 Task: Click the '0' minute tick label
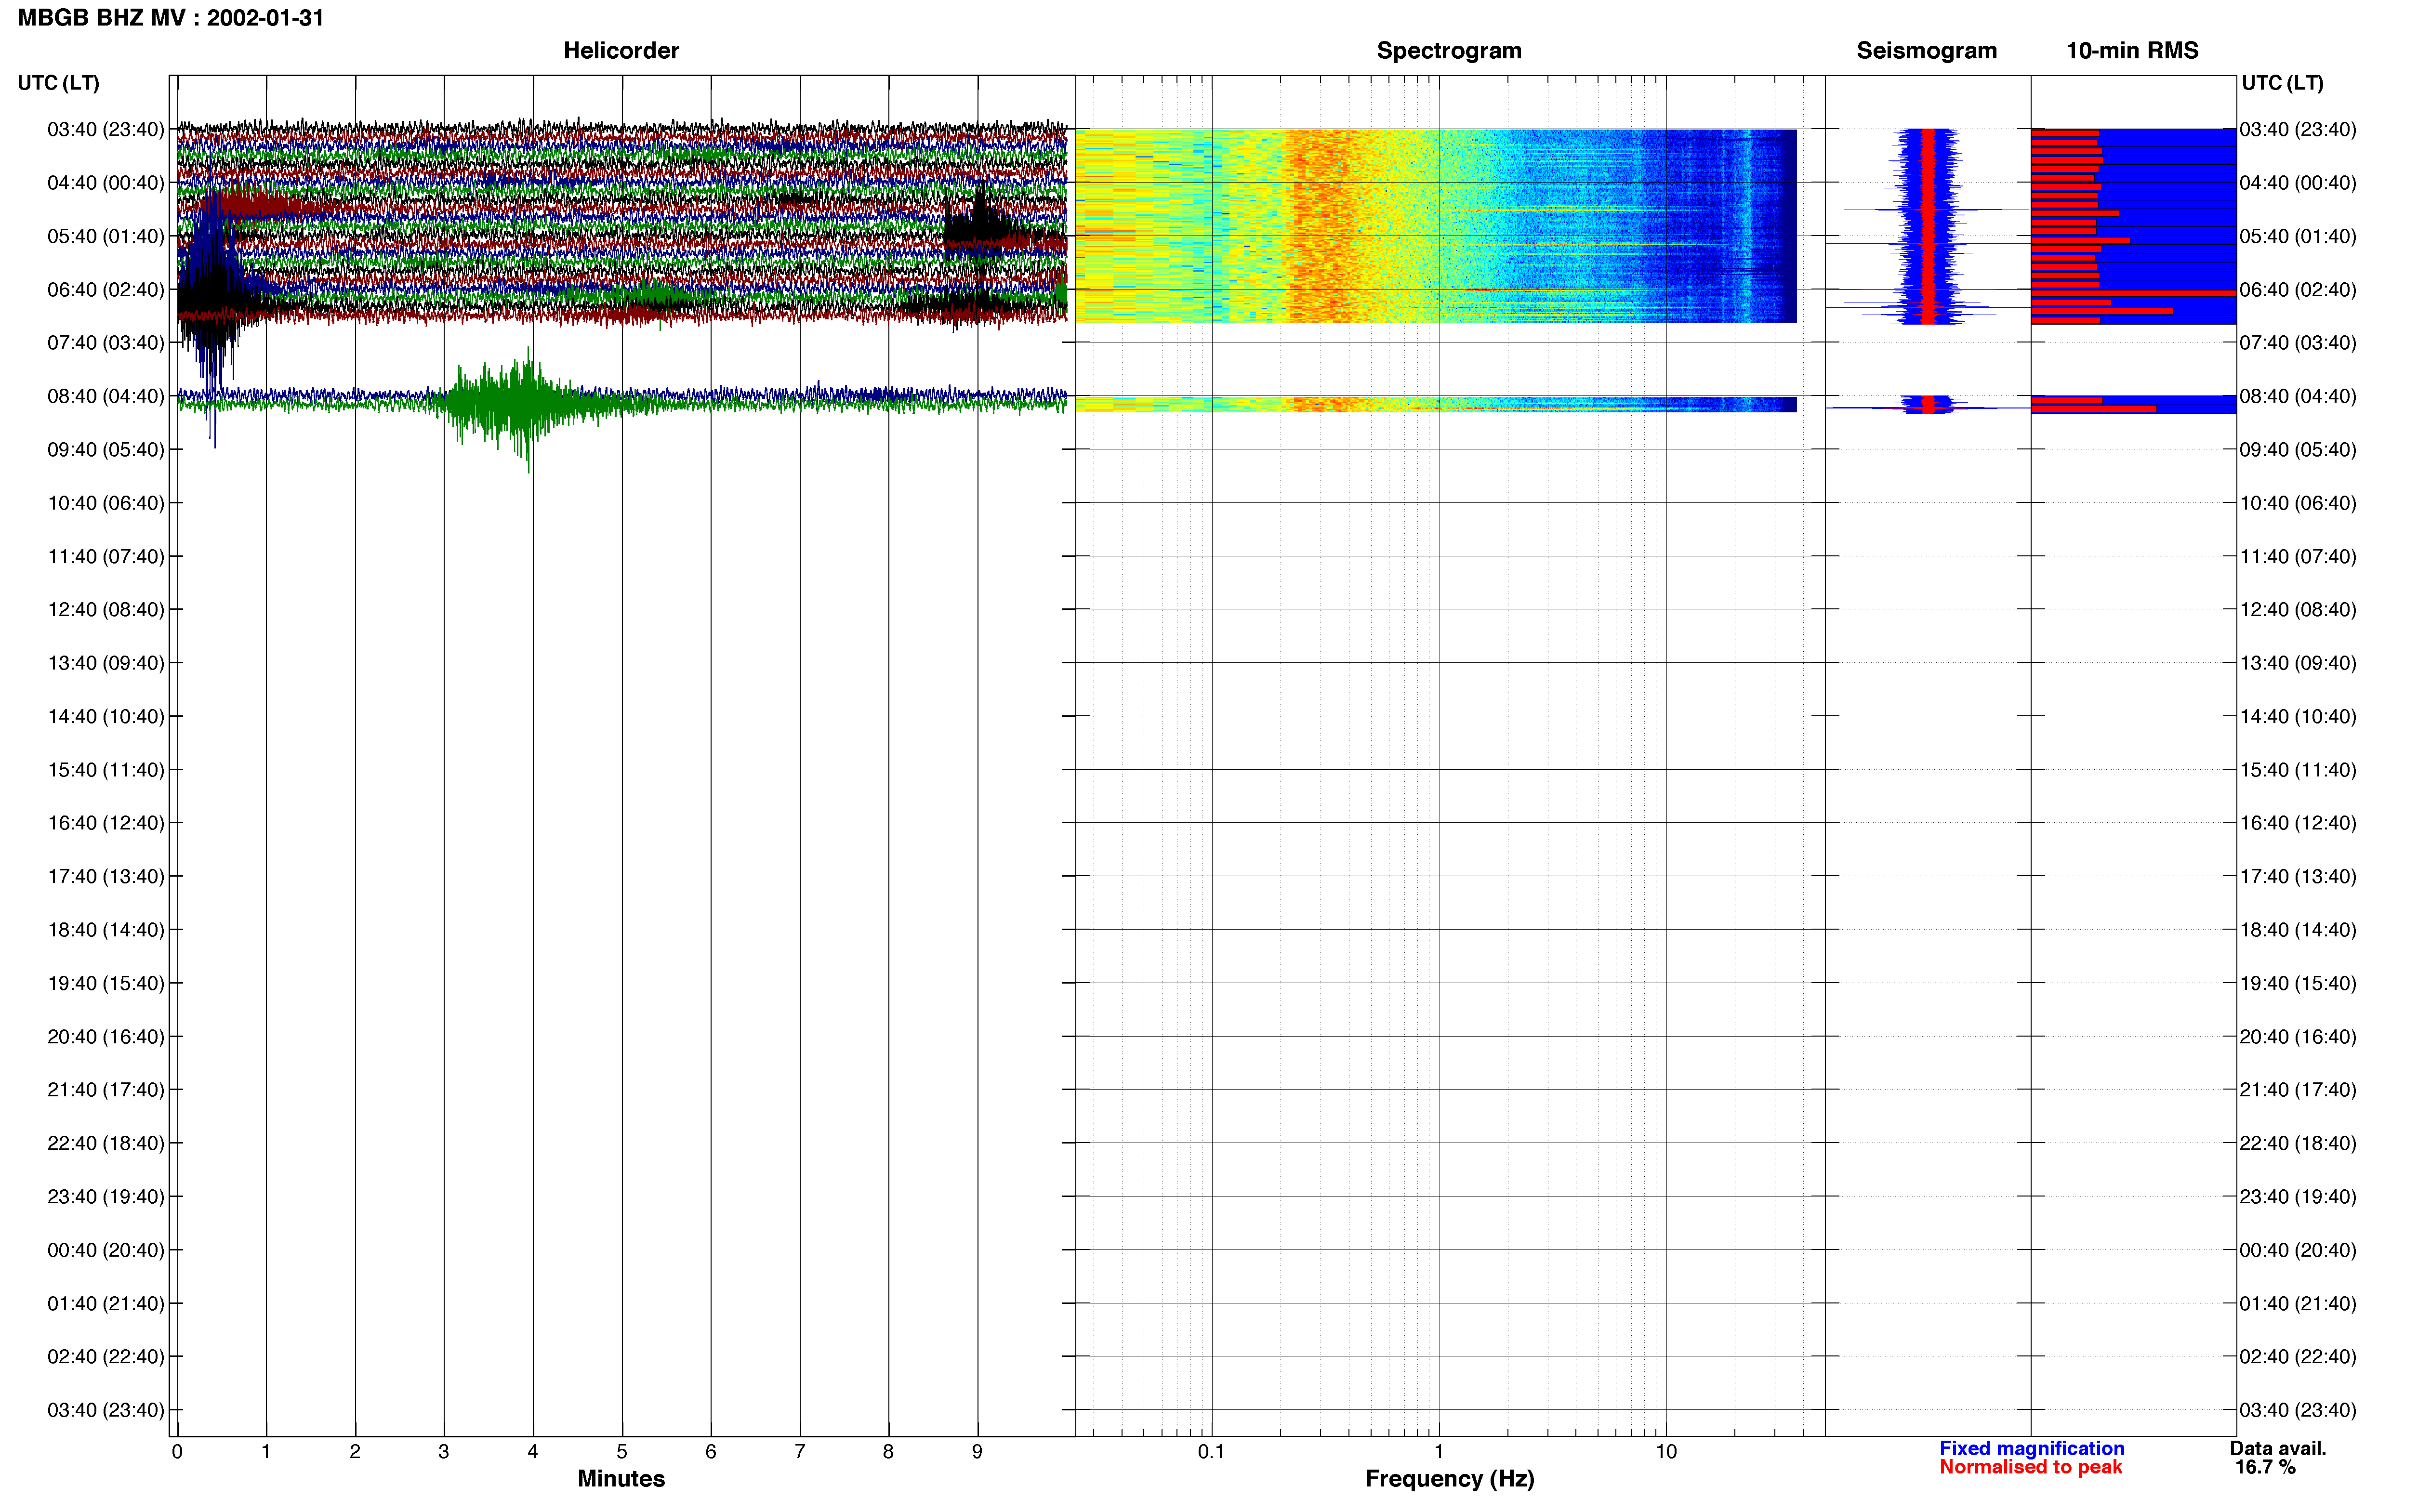177,1452
